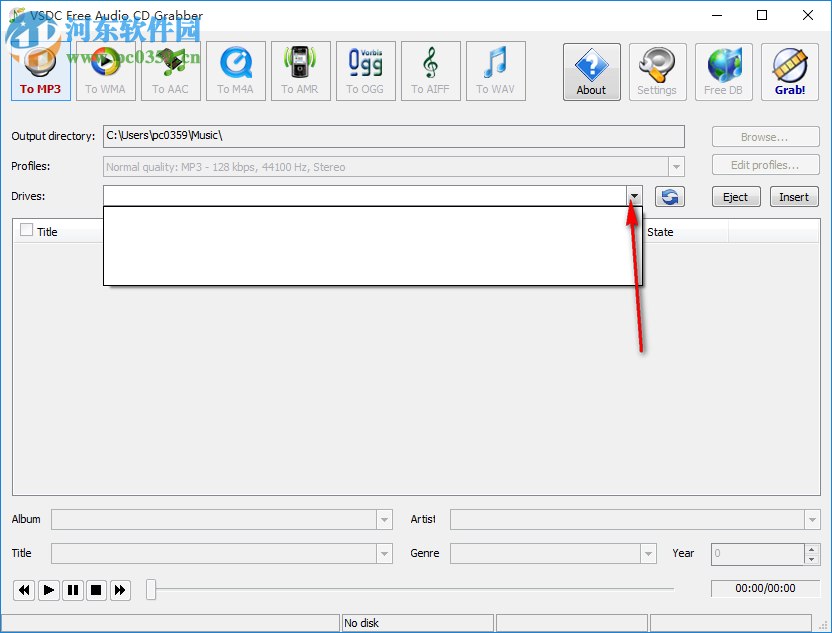The height and width of the screenshot is (633, 832).
Task: Open the Genre dropdown
Action: click(647, 553)
